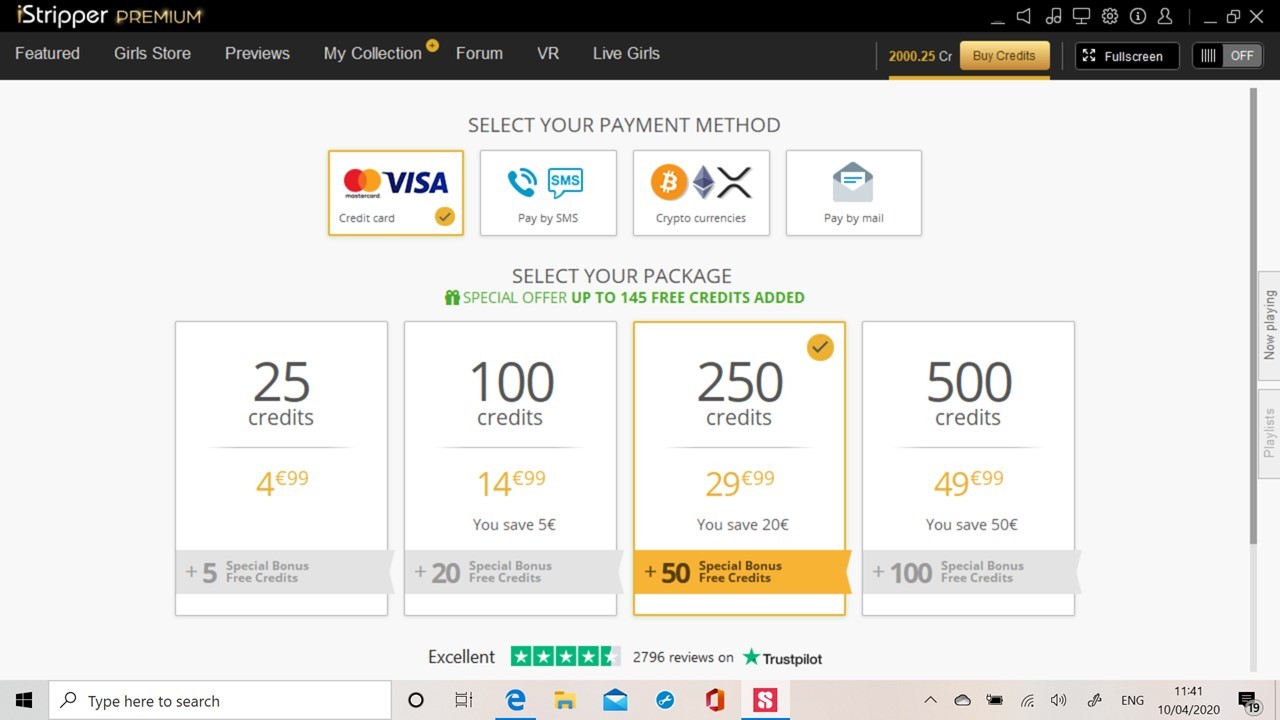Click the pen workspace tray icon

[x=1094, y=700]
